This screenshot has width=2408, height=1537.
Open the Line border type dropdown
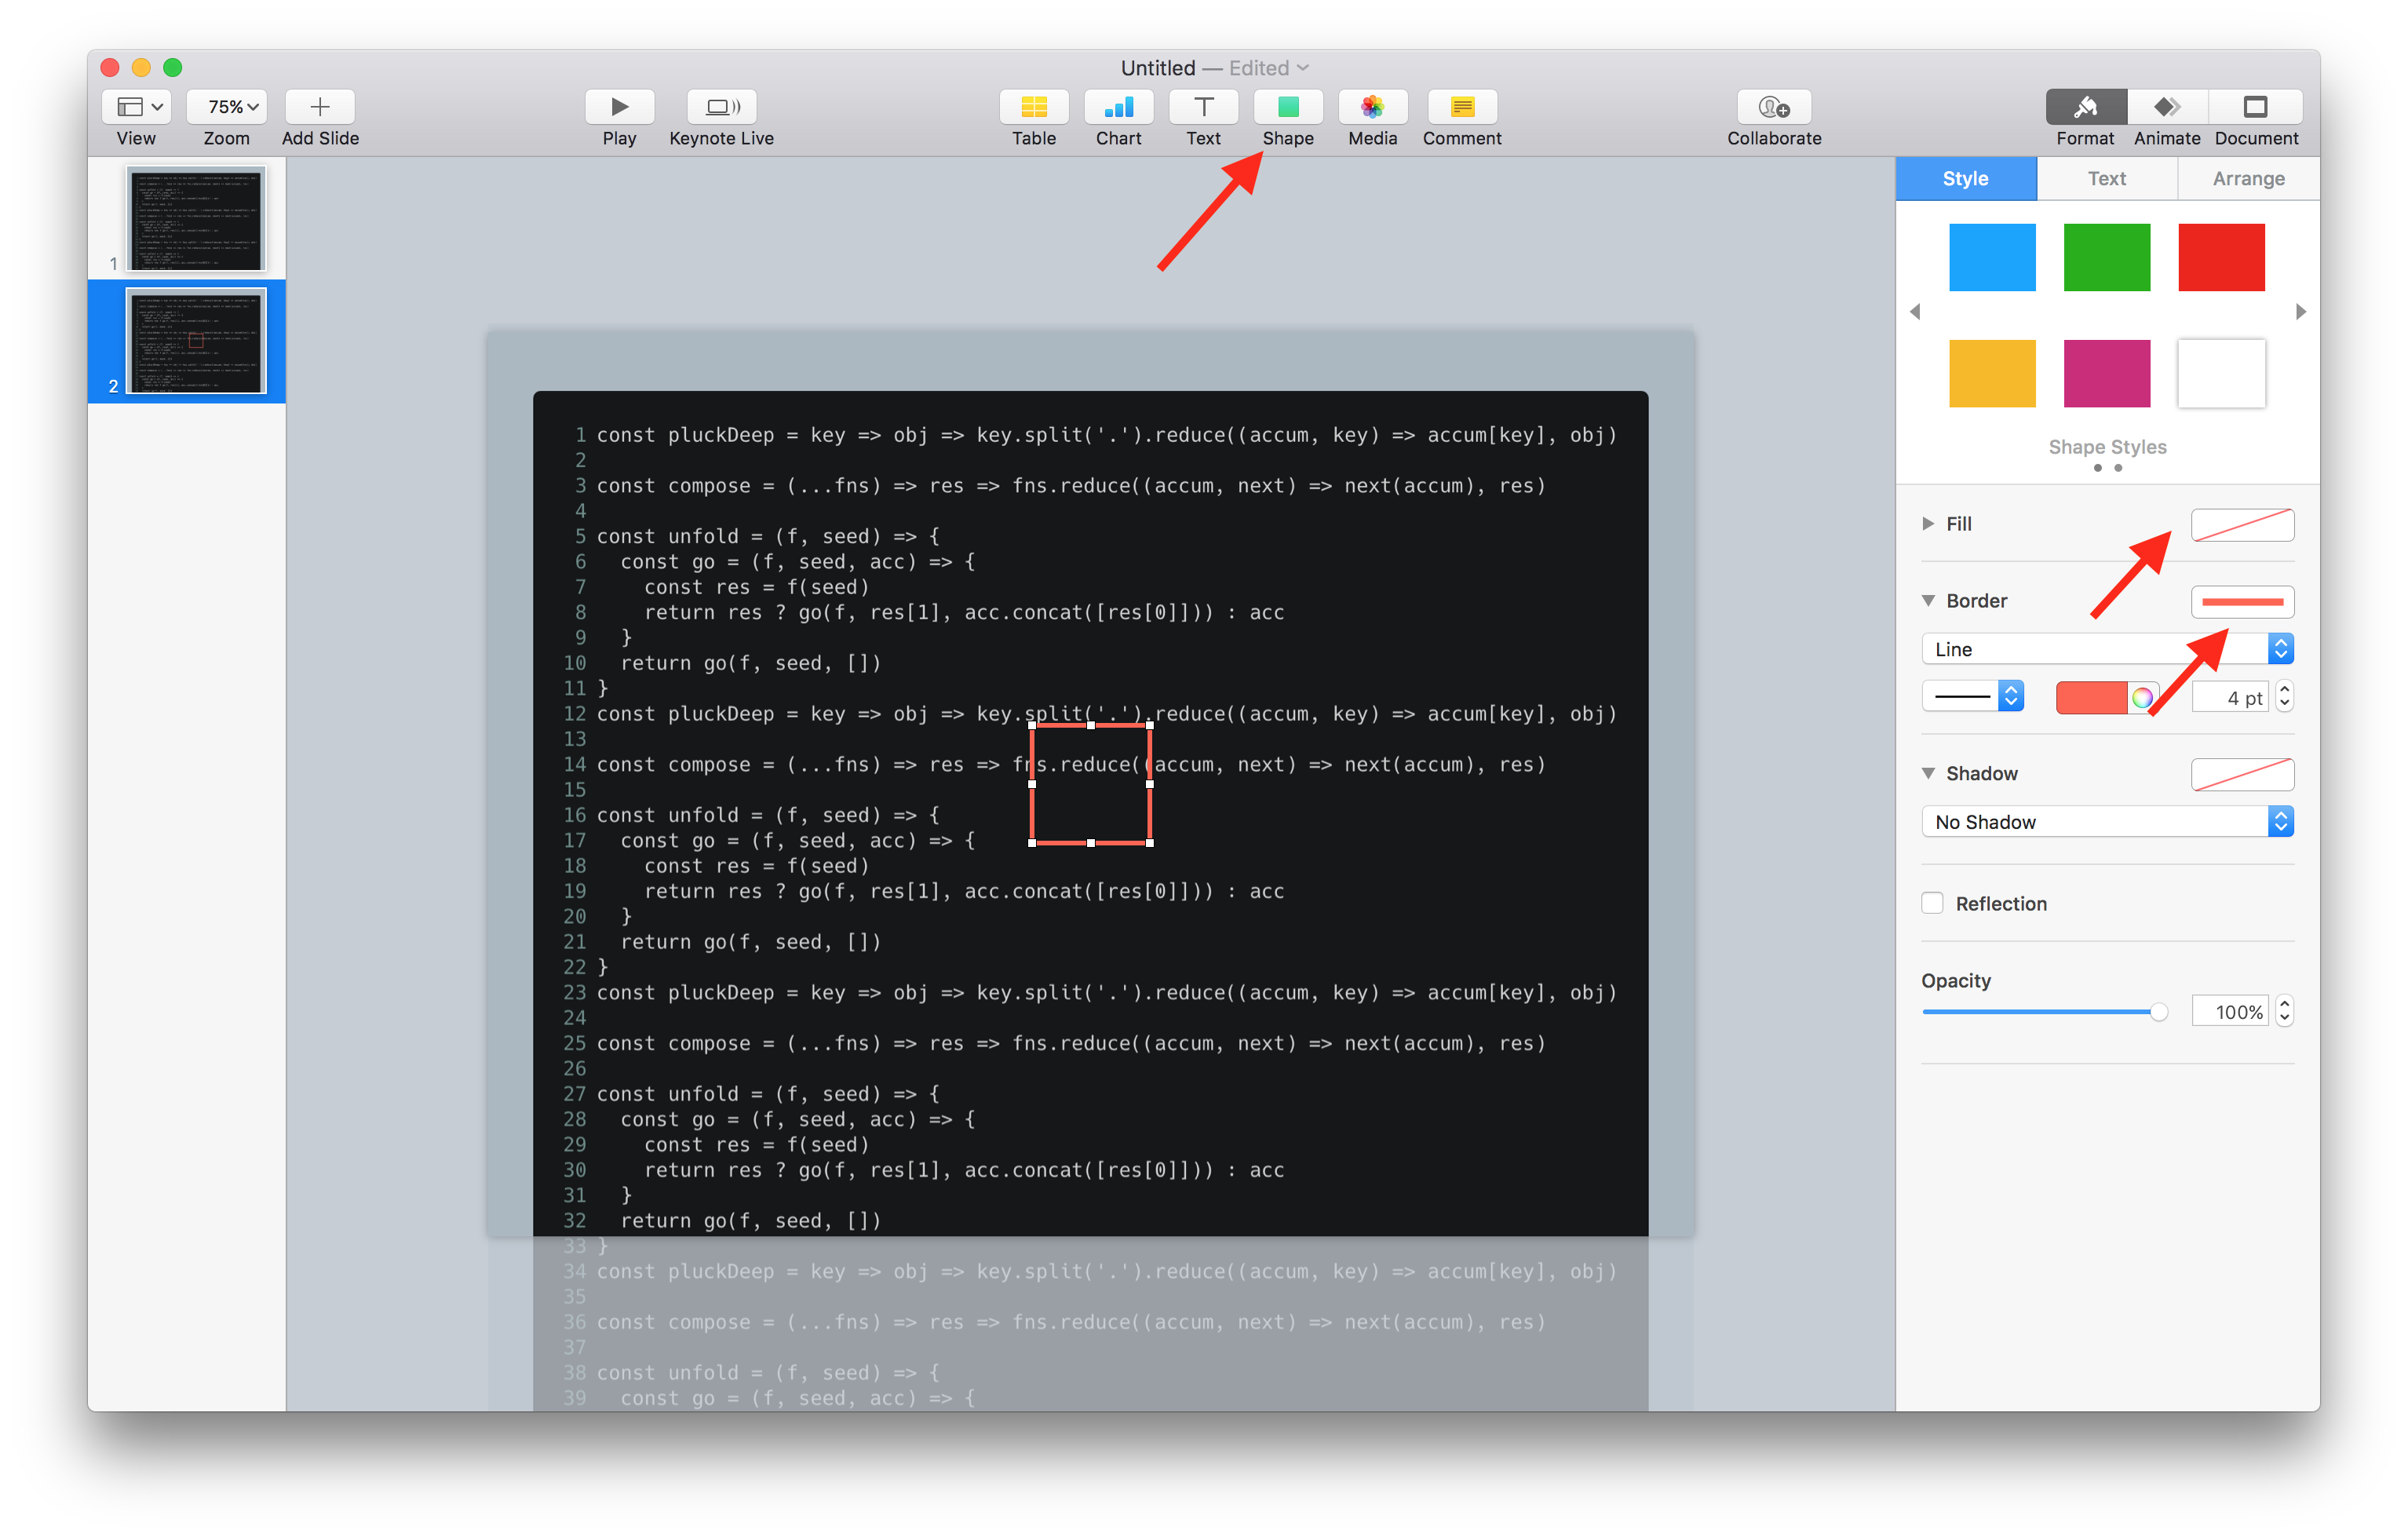point(2106,649)
